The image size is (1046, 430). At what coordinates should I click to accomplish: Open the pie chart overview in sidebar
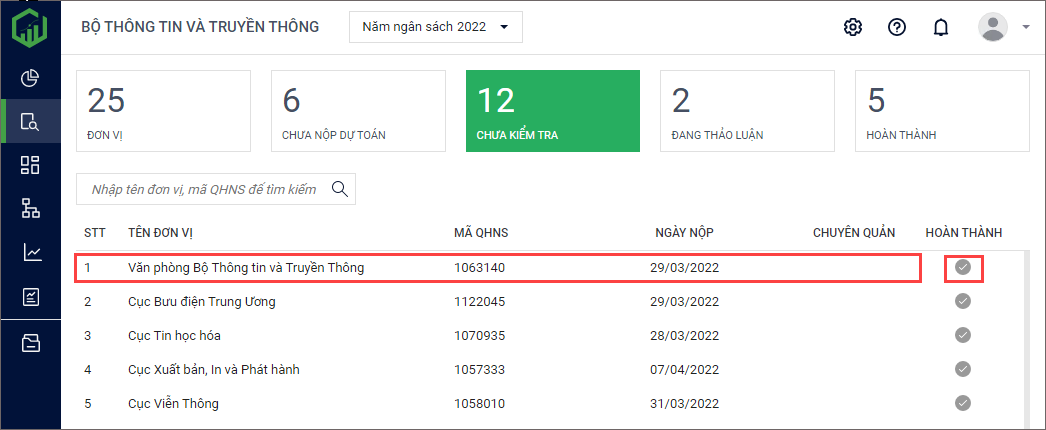30,78
